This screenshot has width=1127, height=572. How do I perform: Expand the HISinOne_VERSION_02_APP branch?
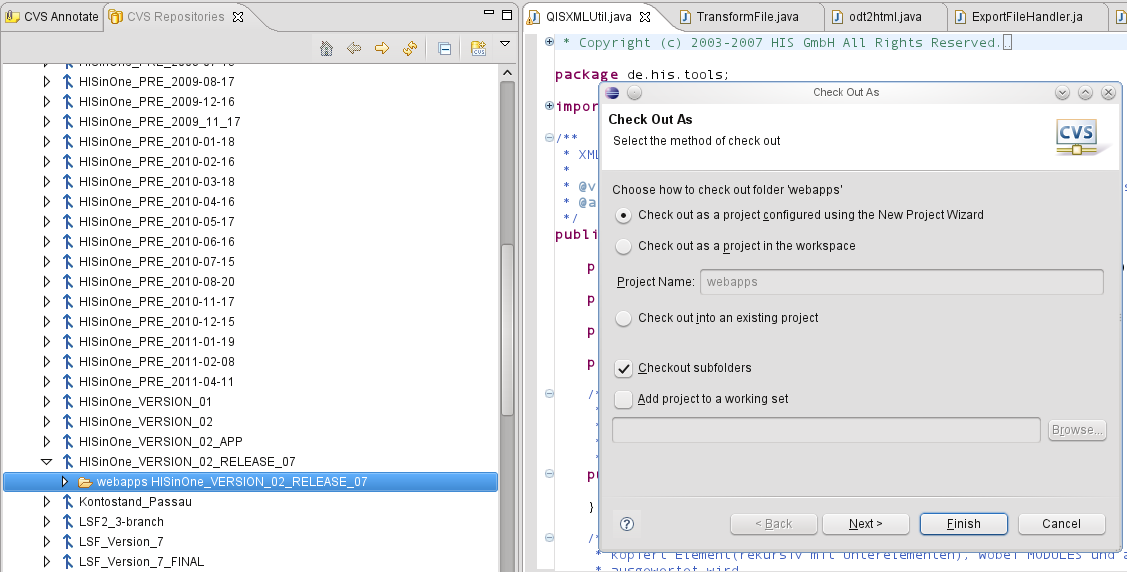click(47, 441)
